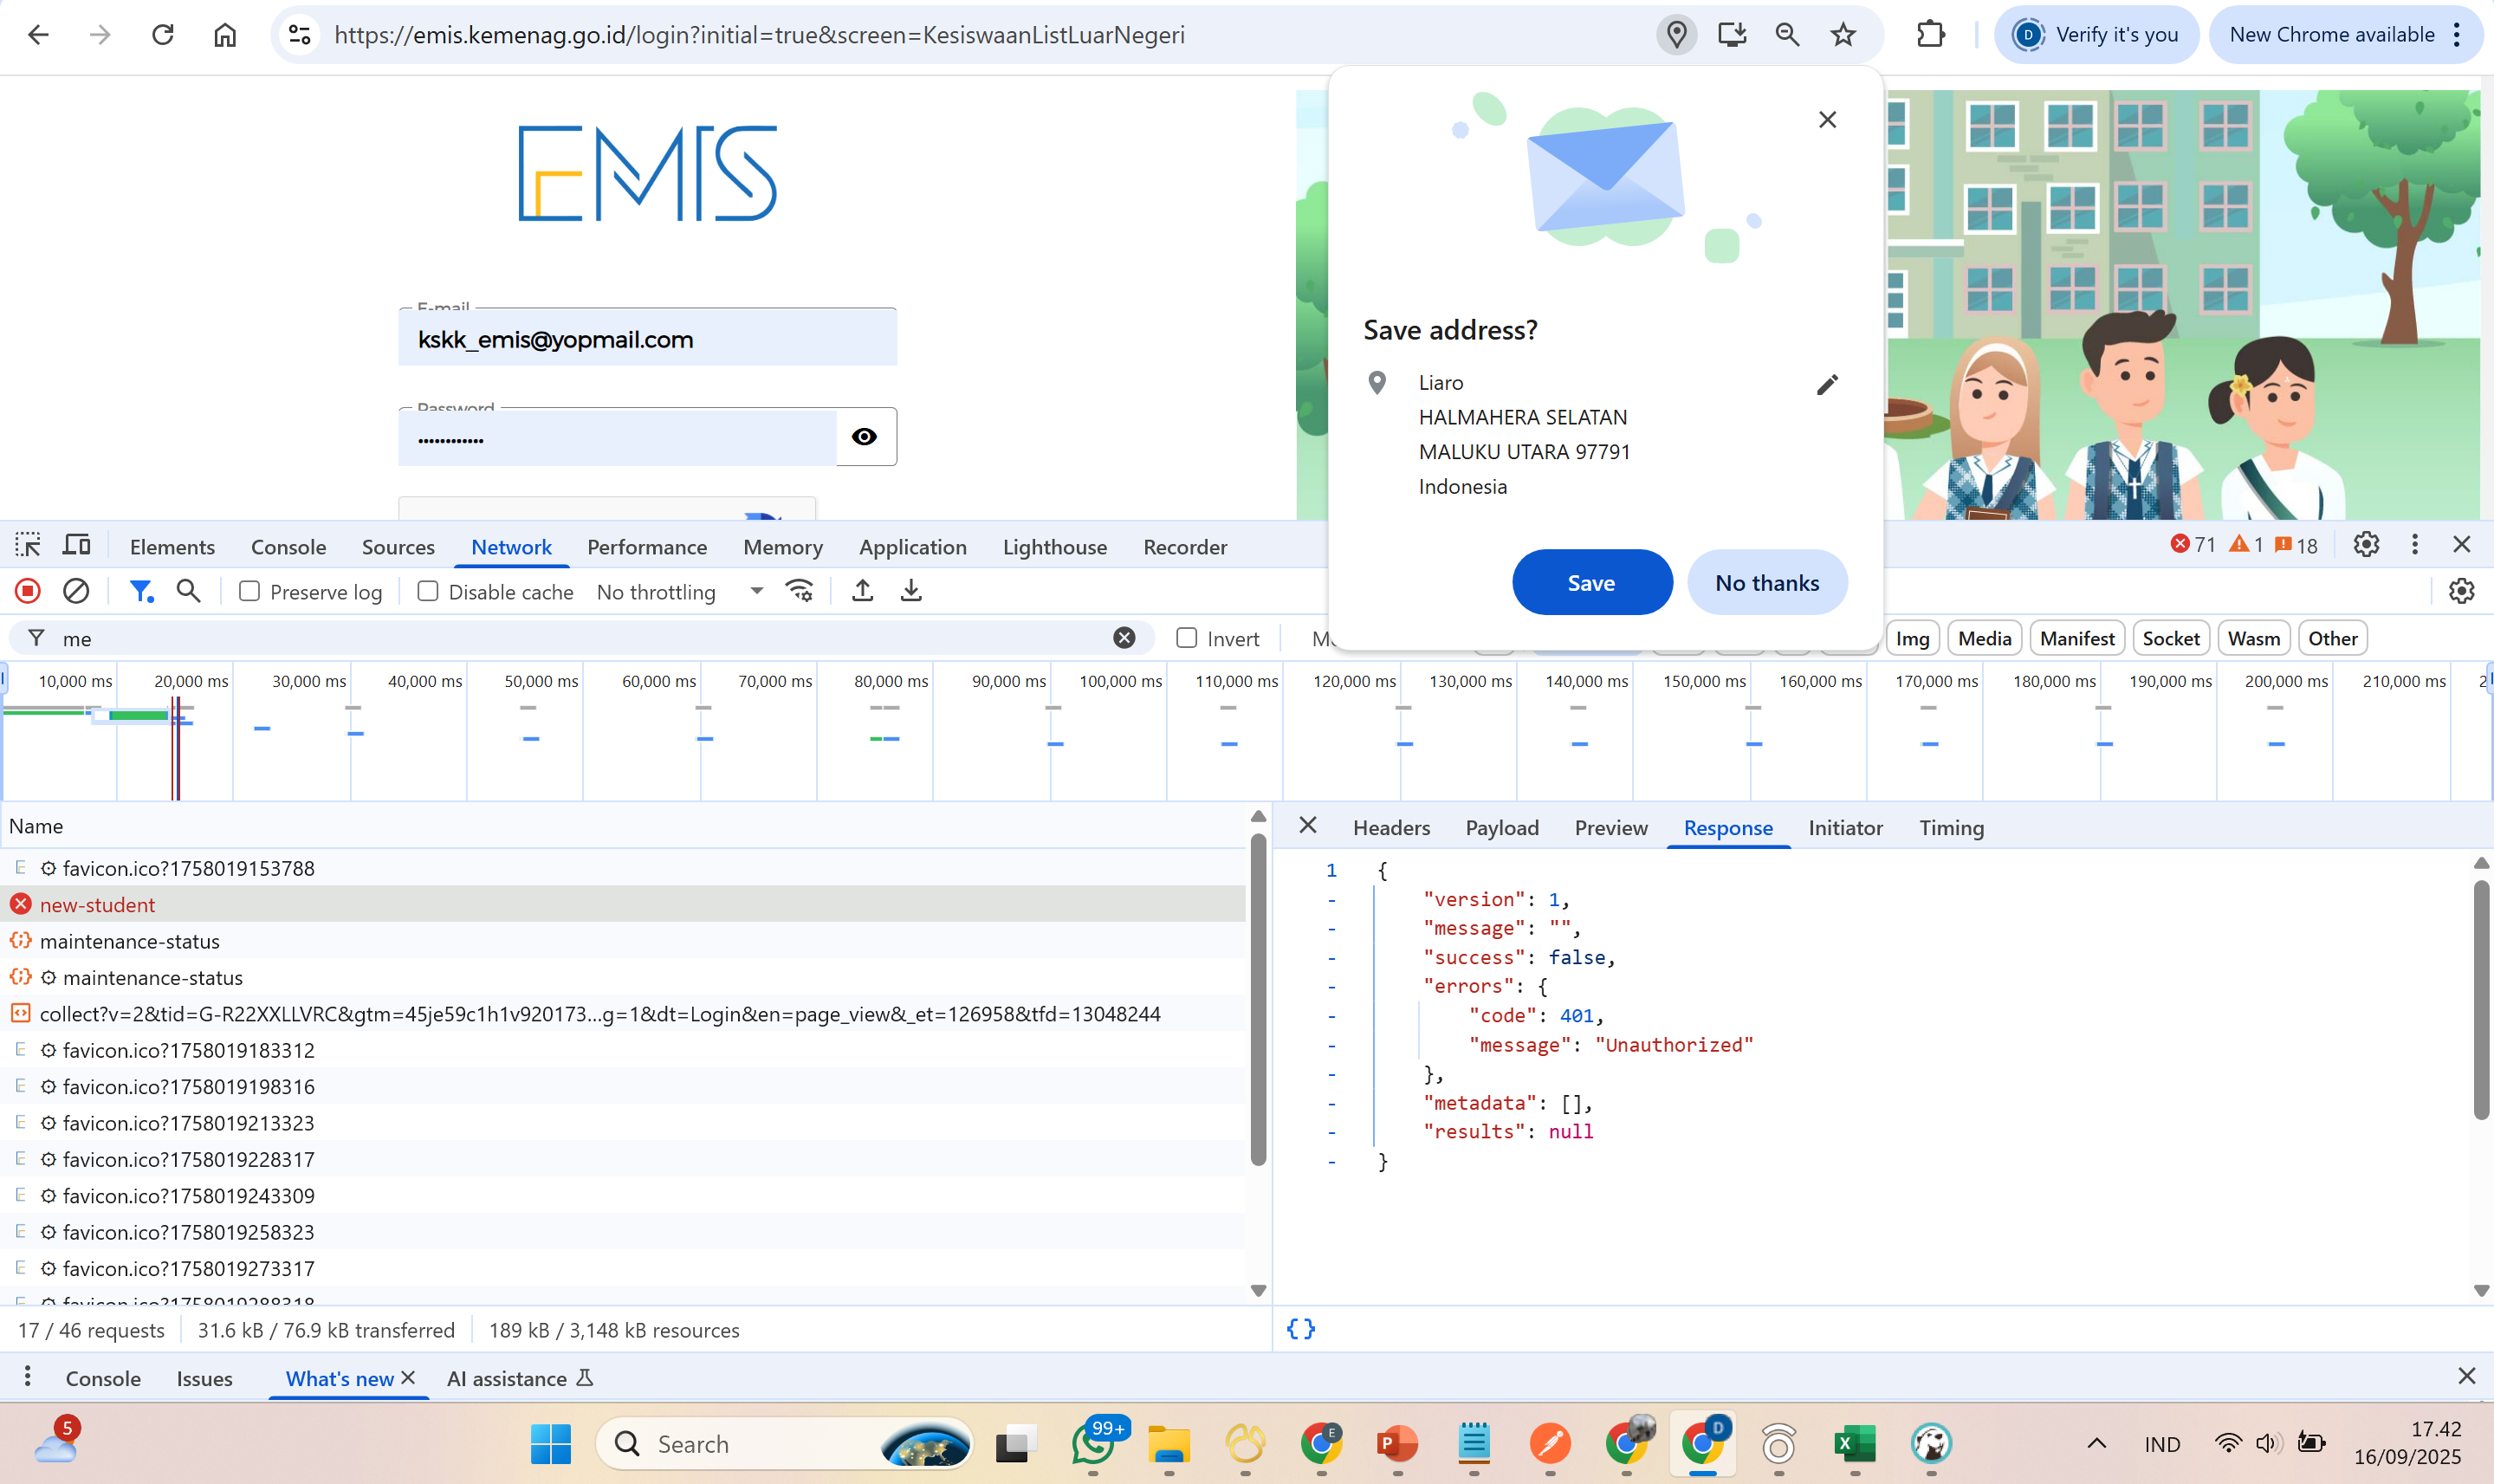Click the pretty print braces icon
Image resolution: width=2494 pixels, height=1484 pixels.
tap(1301, 1329)
